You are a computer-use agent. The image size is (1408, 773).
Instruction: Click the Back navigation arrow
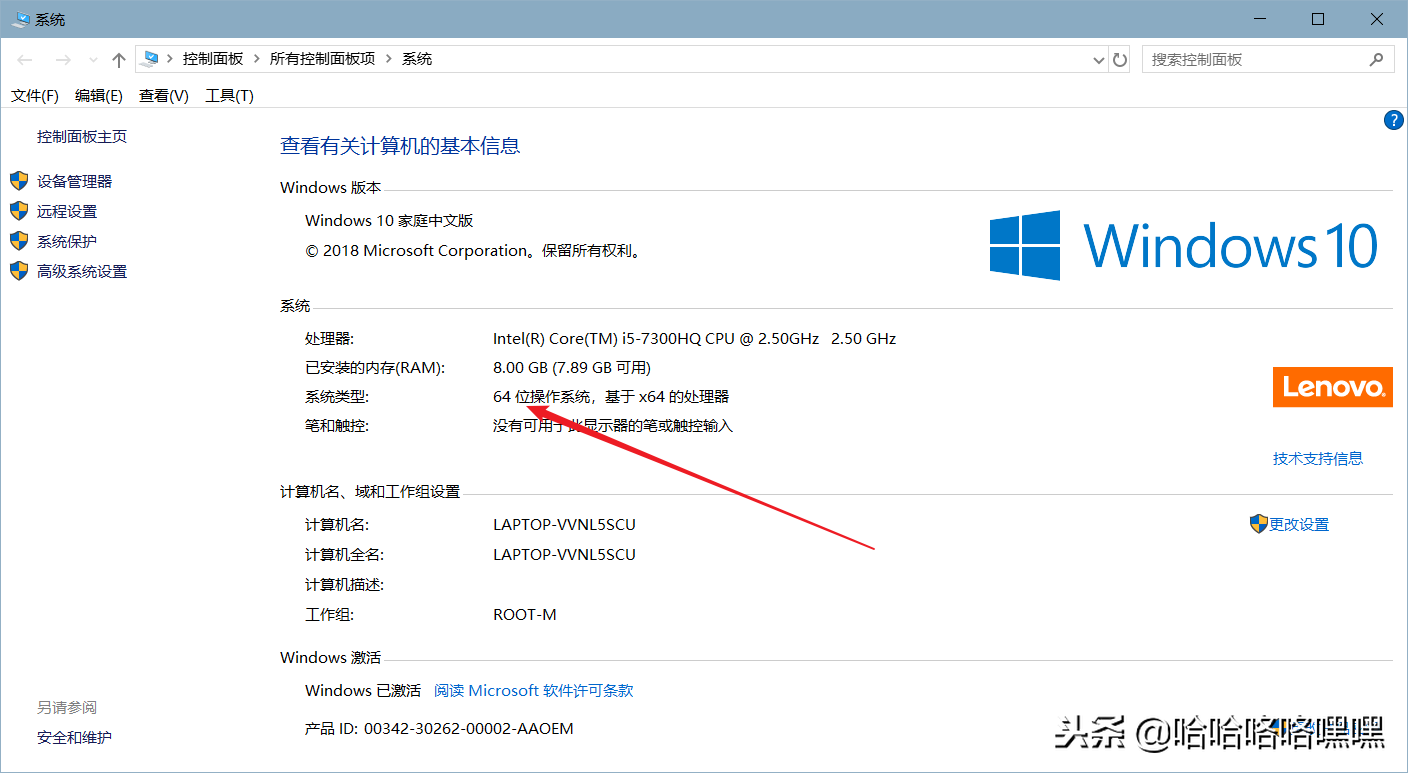(x=25, y=60)
